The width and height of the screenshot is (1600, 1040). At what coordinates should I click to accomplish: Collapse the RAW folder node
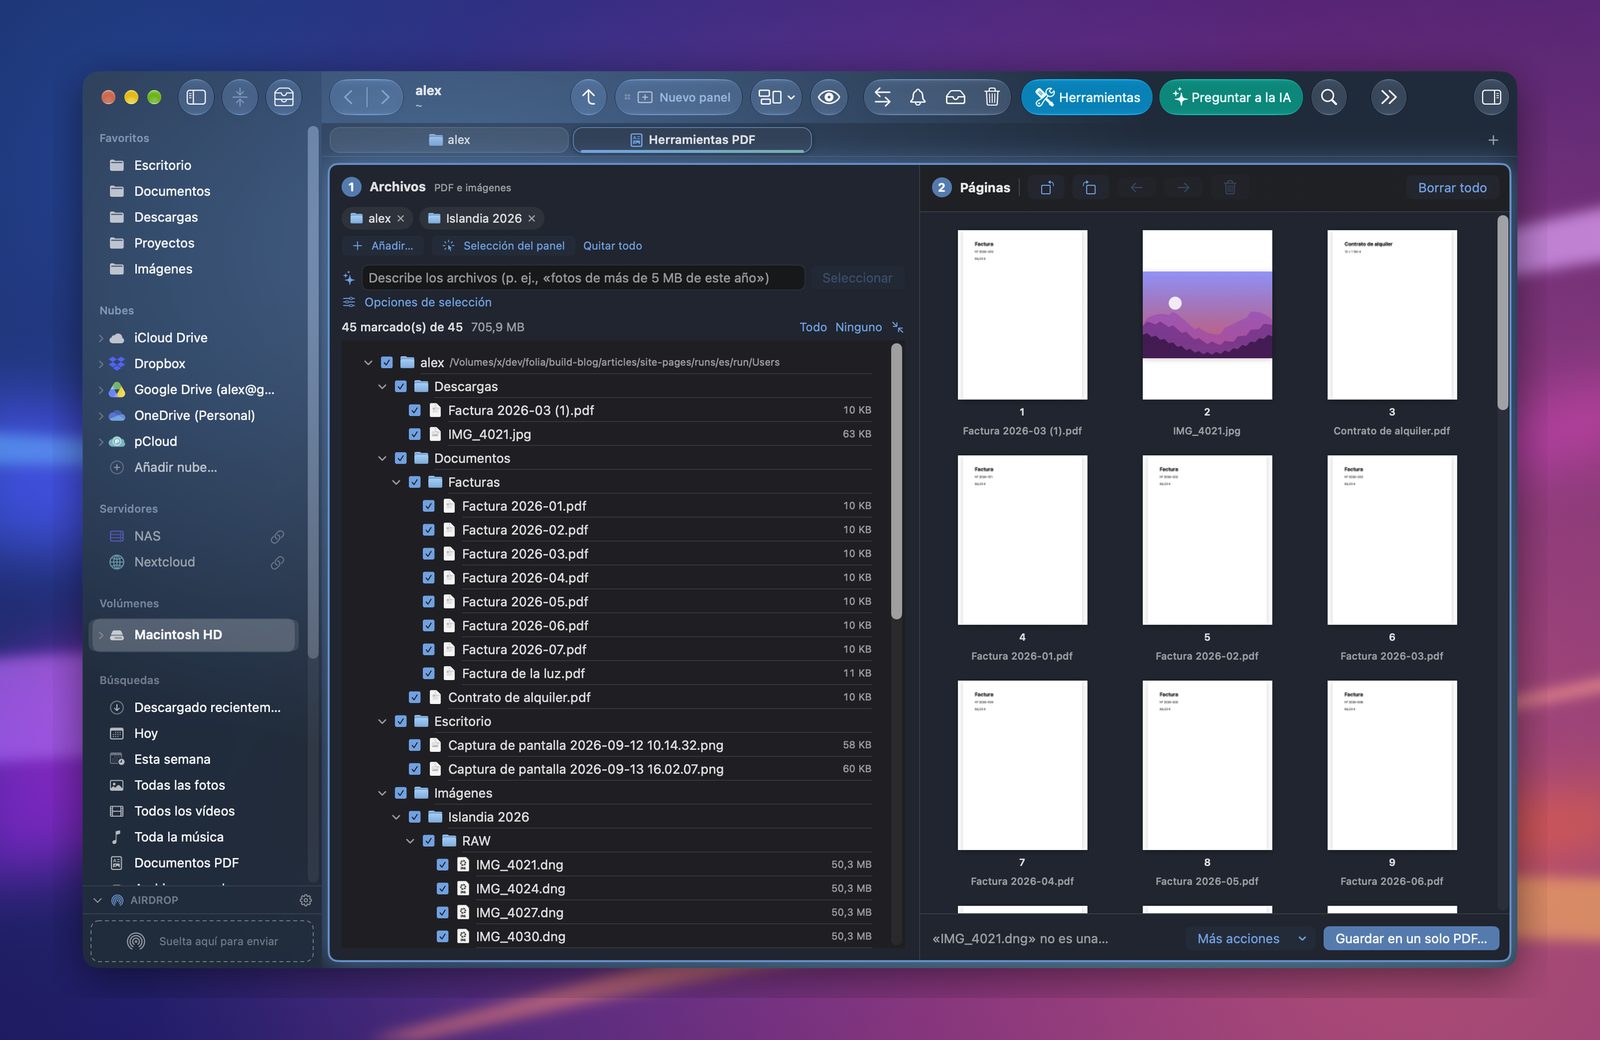coord(410,841)
